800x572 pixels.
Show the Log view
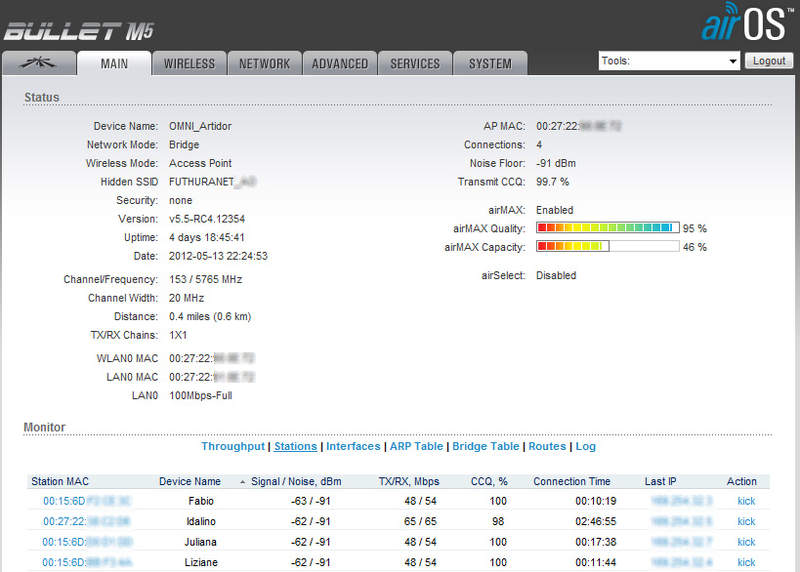(x=586, y=446)
